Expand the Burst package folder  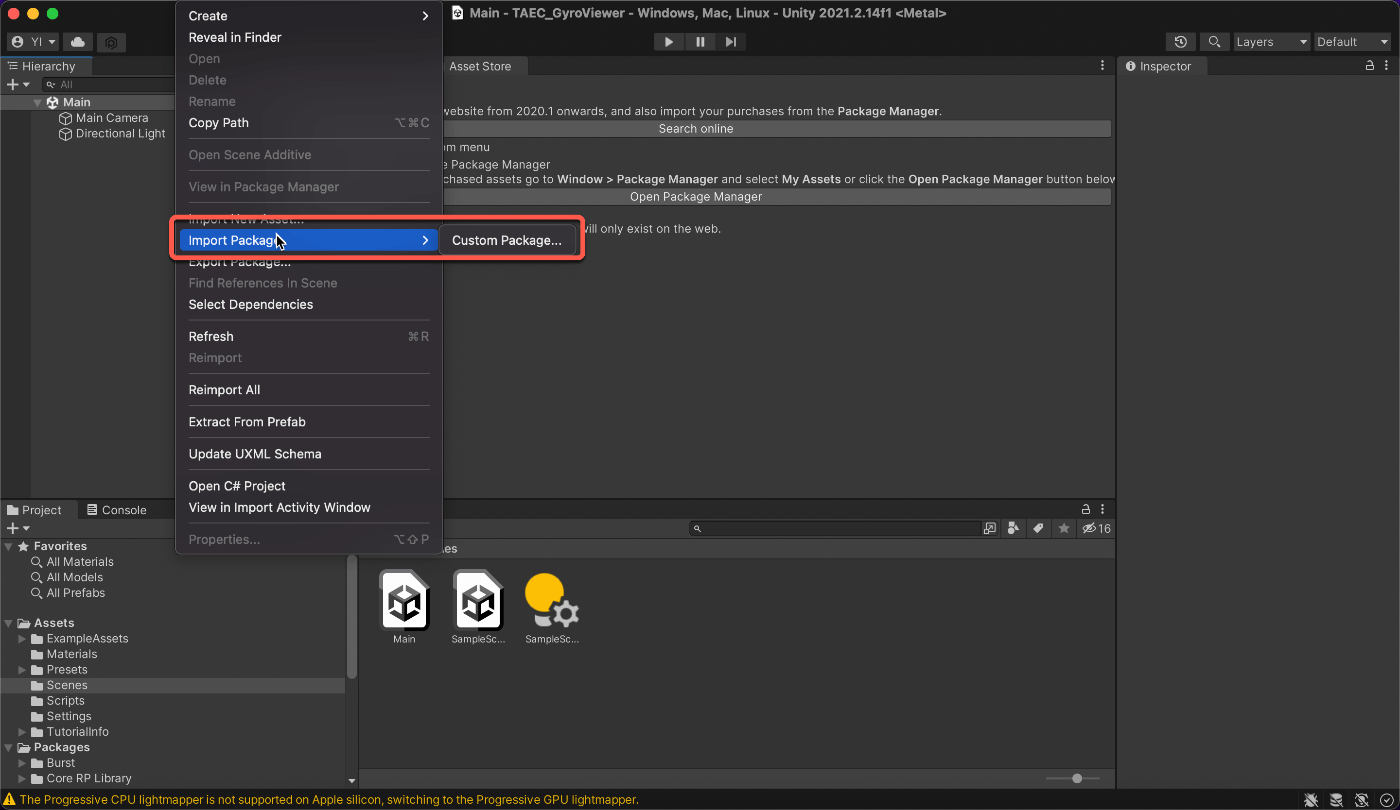pos(23,763)
